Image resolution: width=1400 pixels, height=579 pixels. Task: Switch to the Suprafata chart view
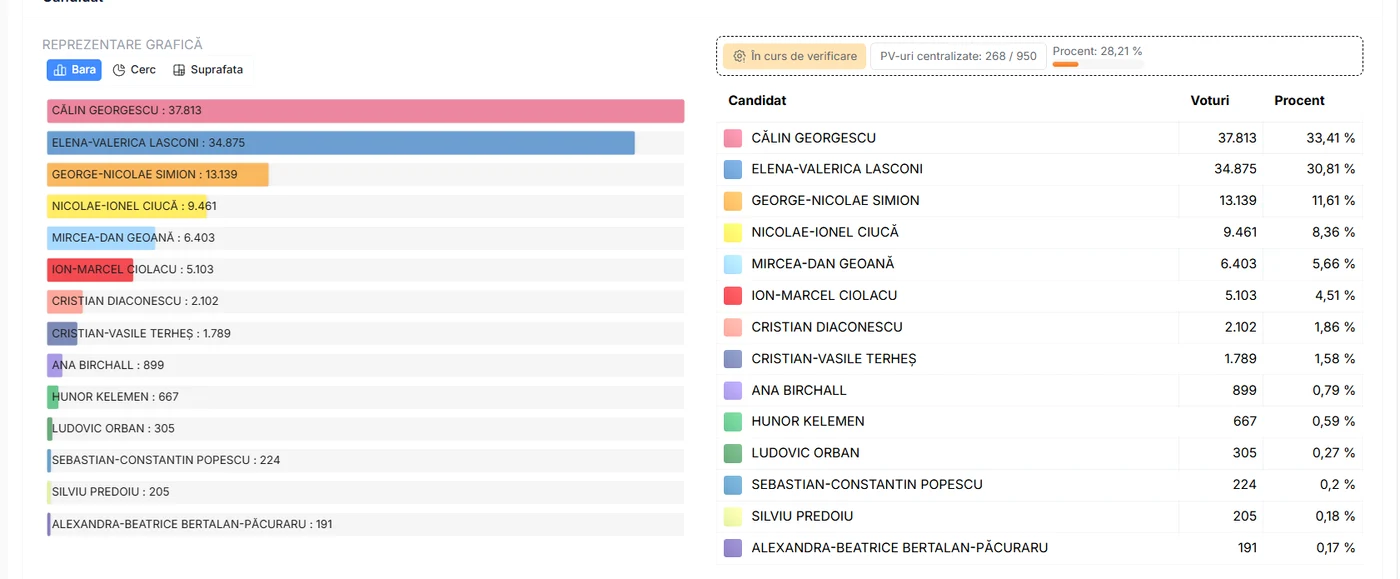(208, 70)
